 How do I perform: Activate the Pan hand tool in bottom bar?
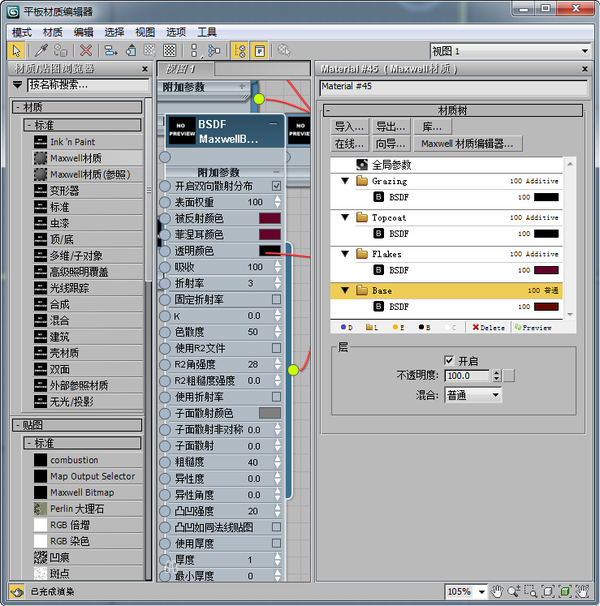[x=497, y=591]
